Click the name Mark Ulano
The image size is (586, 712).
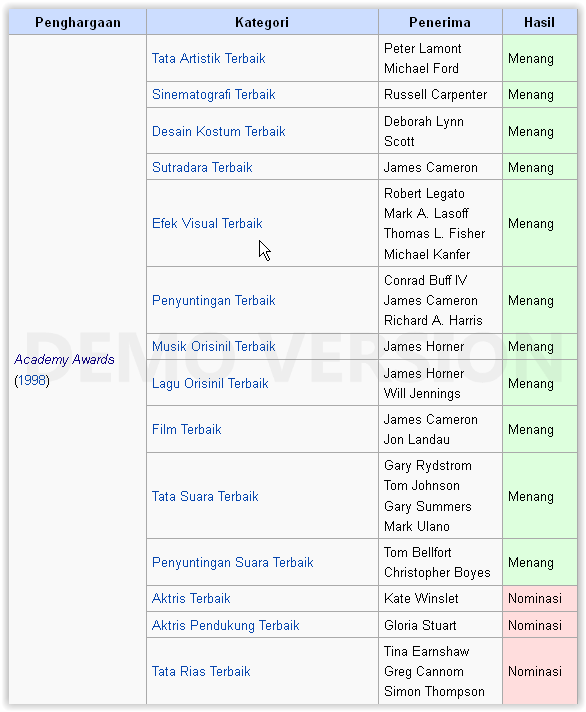417,527
